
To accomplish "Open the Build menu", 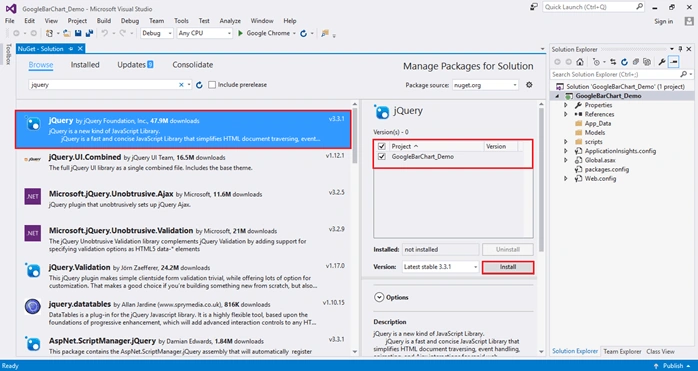I will [x=104, y=21].
